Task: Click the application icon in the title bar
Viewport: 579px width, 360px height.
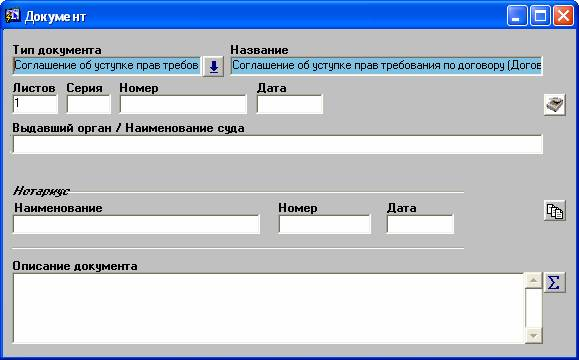Action: click(x=13, y=16)
